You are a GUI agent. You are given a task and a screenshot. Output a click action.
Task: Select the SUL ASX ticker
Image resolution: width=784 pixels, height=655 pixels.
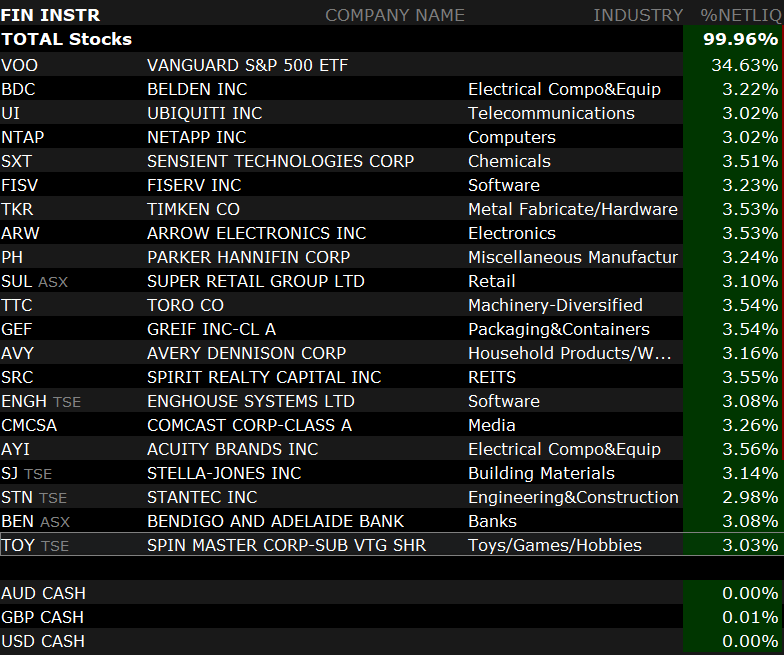(34, 281)
